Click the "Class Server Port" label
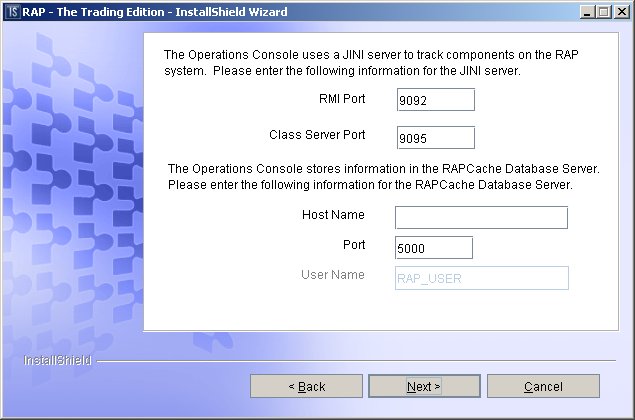 pyautogui.click(x=317, y=134)
